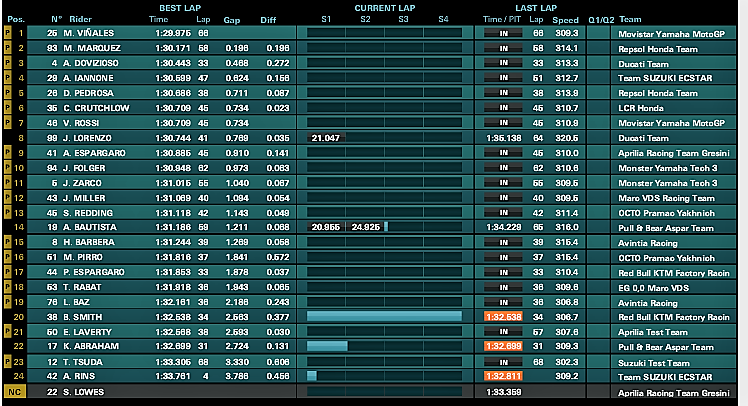Click the pit 'P' badge beside P. Espargaro
Viewport: 748px width, 406px height.
[x=8, y=272]
